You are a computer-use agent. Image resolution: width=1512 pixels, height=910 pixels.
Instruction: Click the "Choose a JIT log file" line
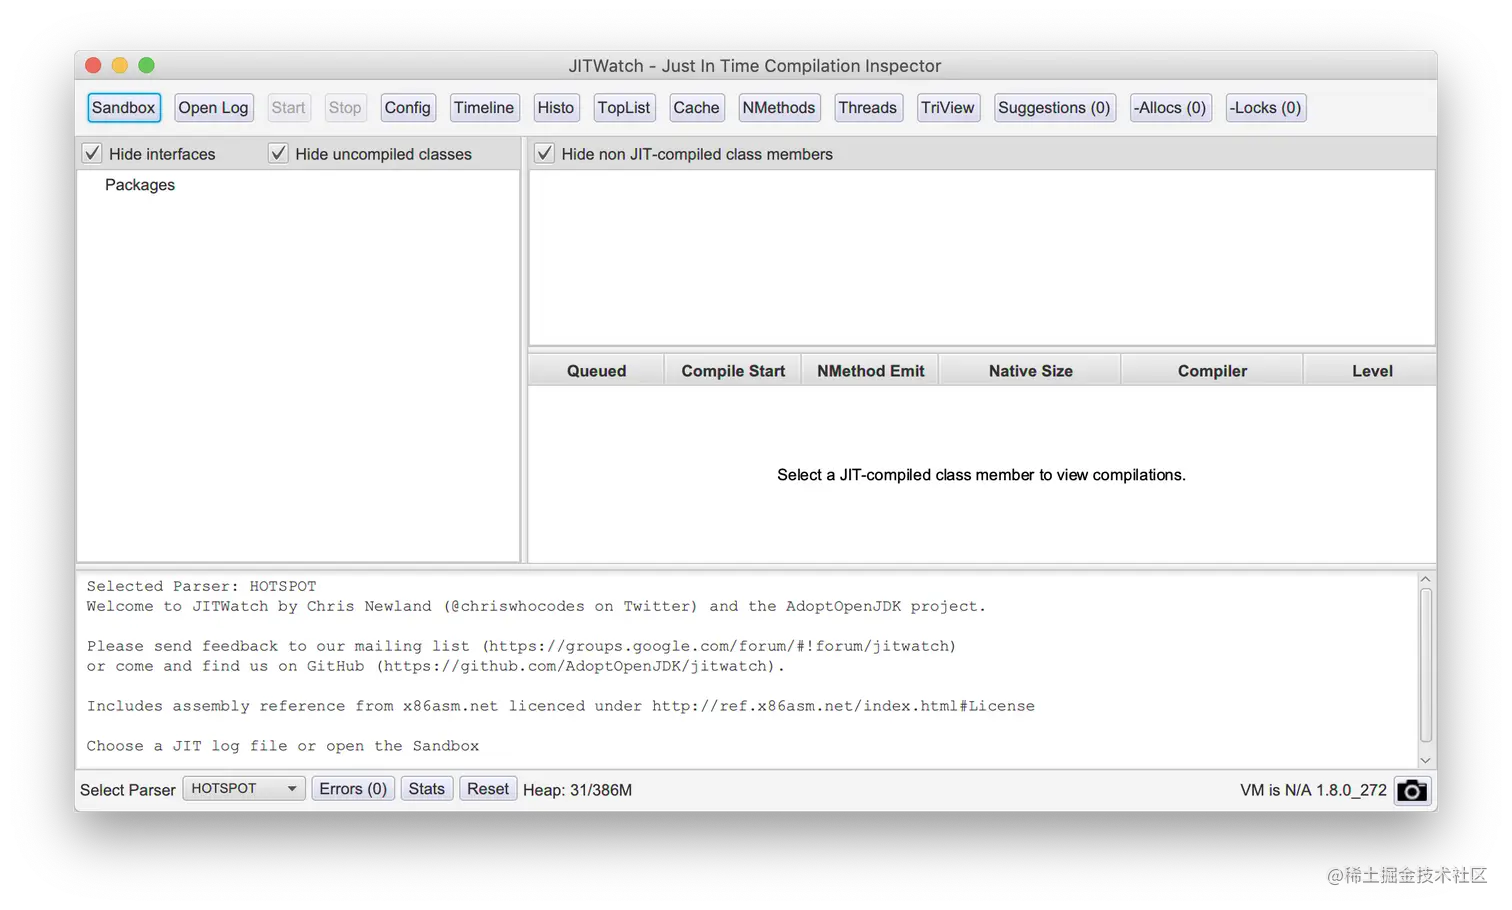pyautogui.click(x=283, y=746)
